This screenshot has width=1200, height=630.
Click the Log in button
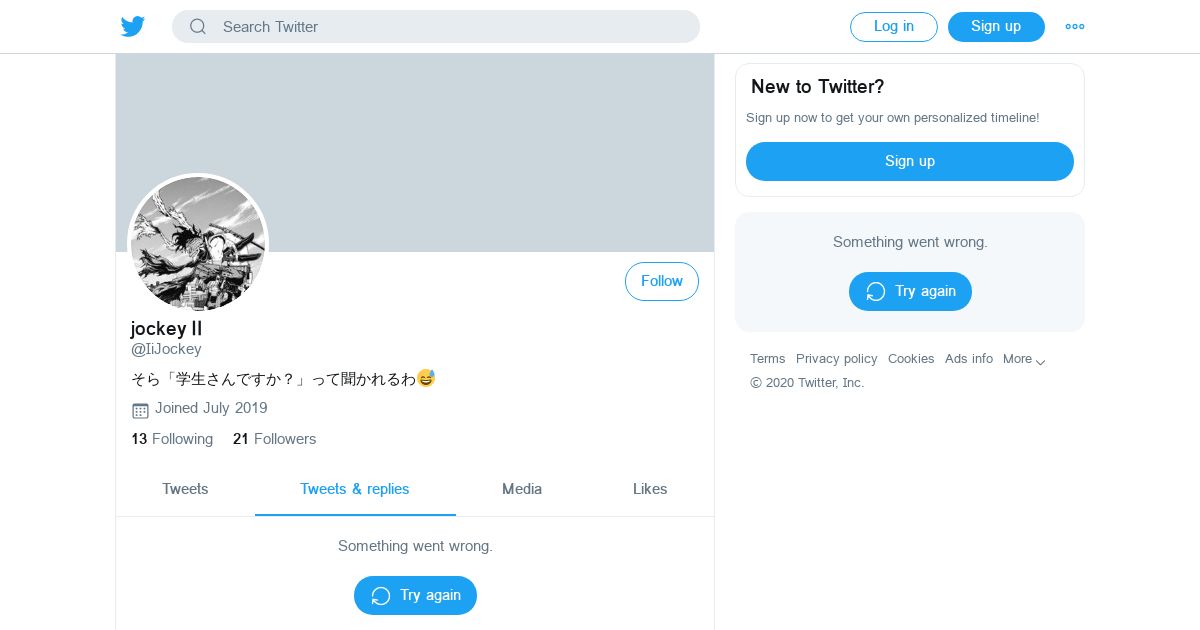tap(894, 27)
